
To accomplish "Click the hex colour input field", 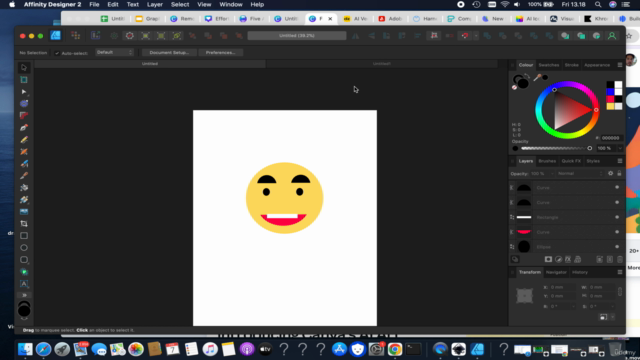I will click(611, 138).
